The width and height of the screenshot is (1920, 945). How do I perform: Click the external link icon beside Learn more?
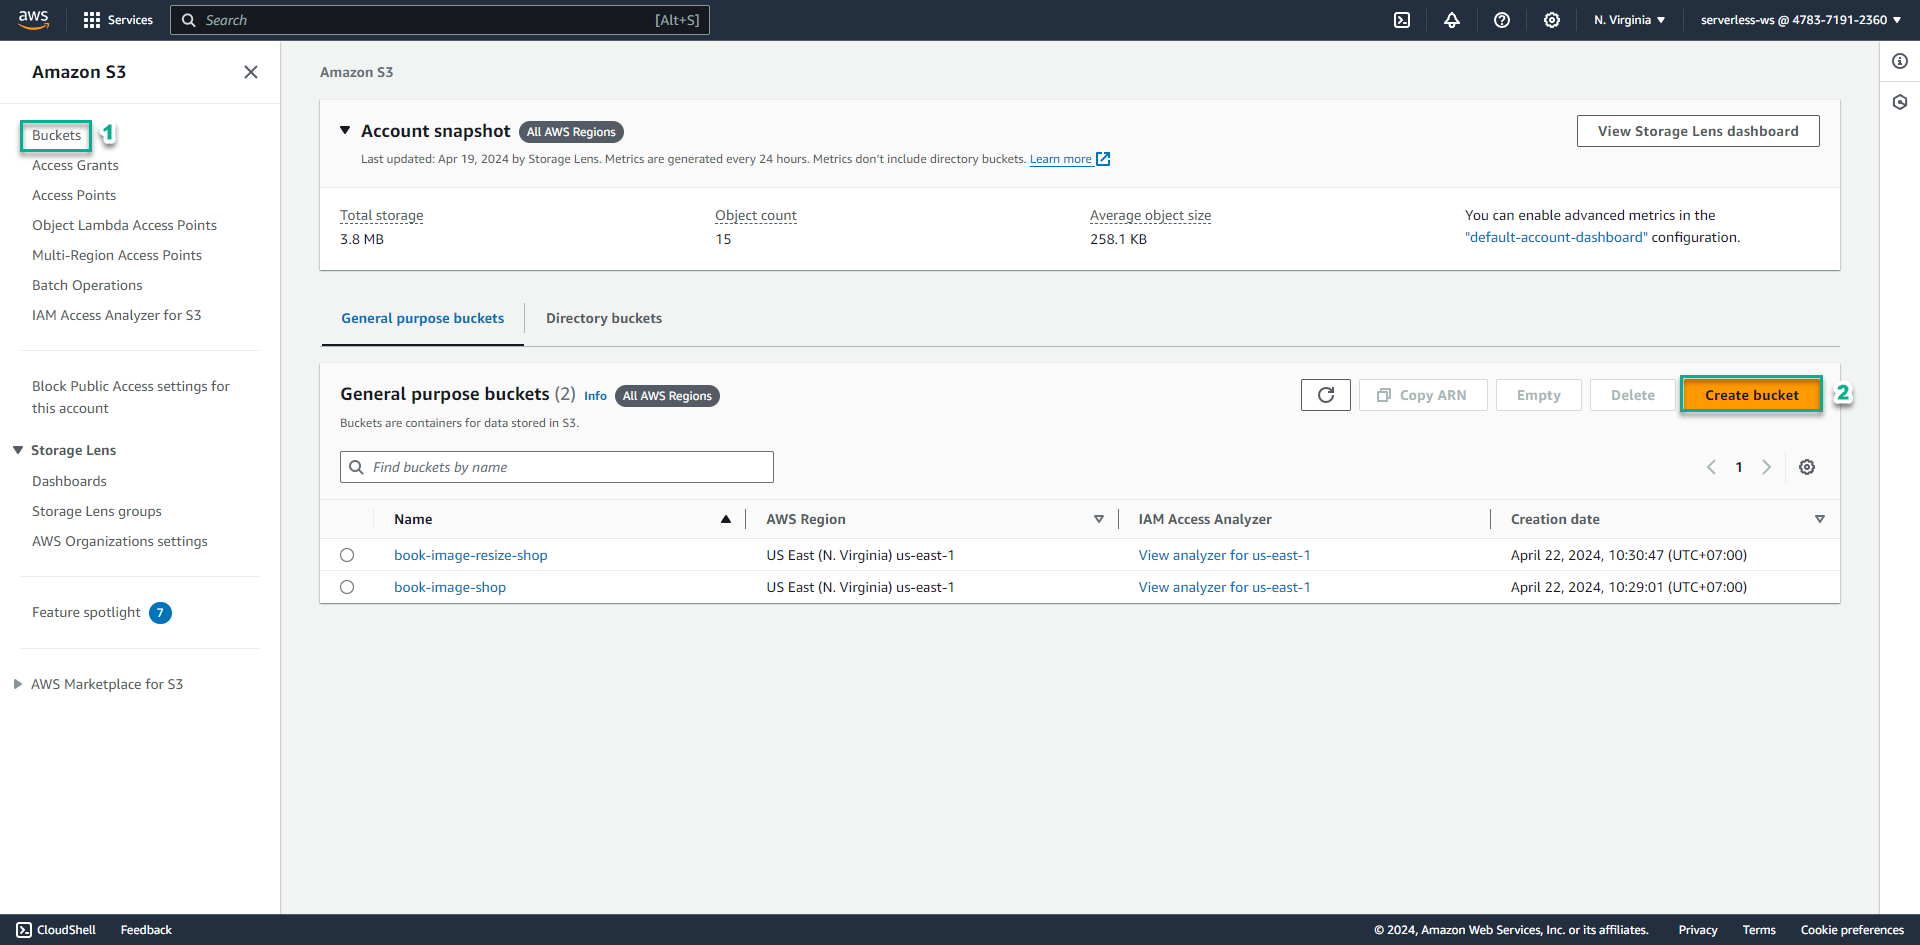(1103, 159)
